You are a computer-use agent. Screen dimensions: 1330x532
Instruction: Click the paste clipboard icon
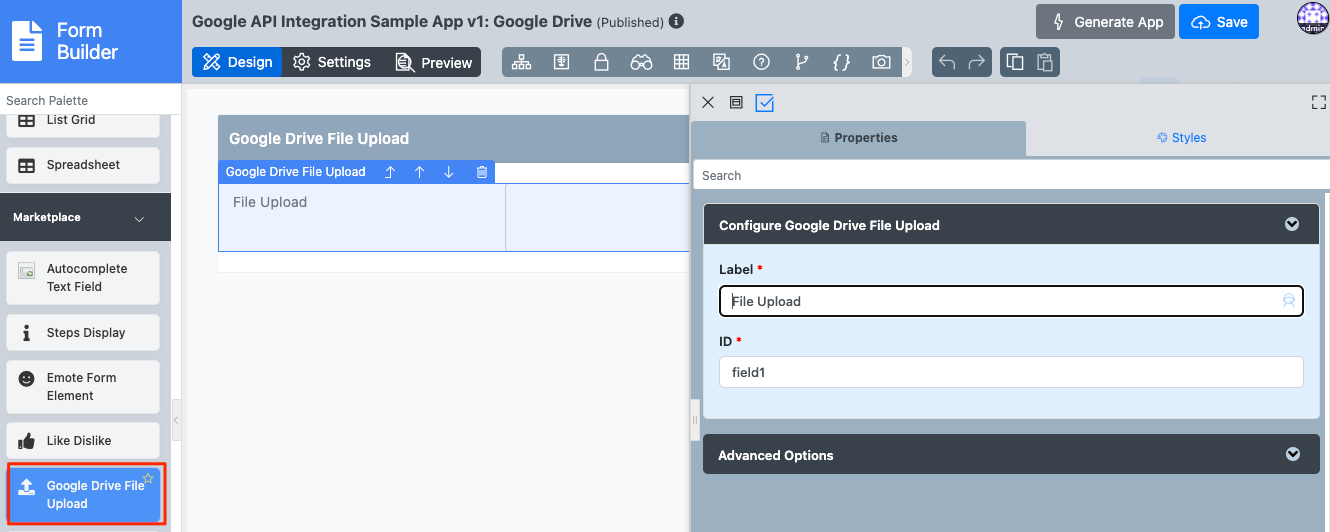coord(1045,62)
